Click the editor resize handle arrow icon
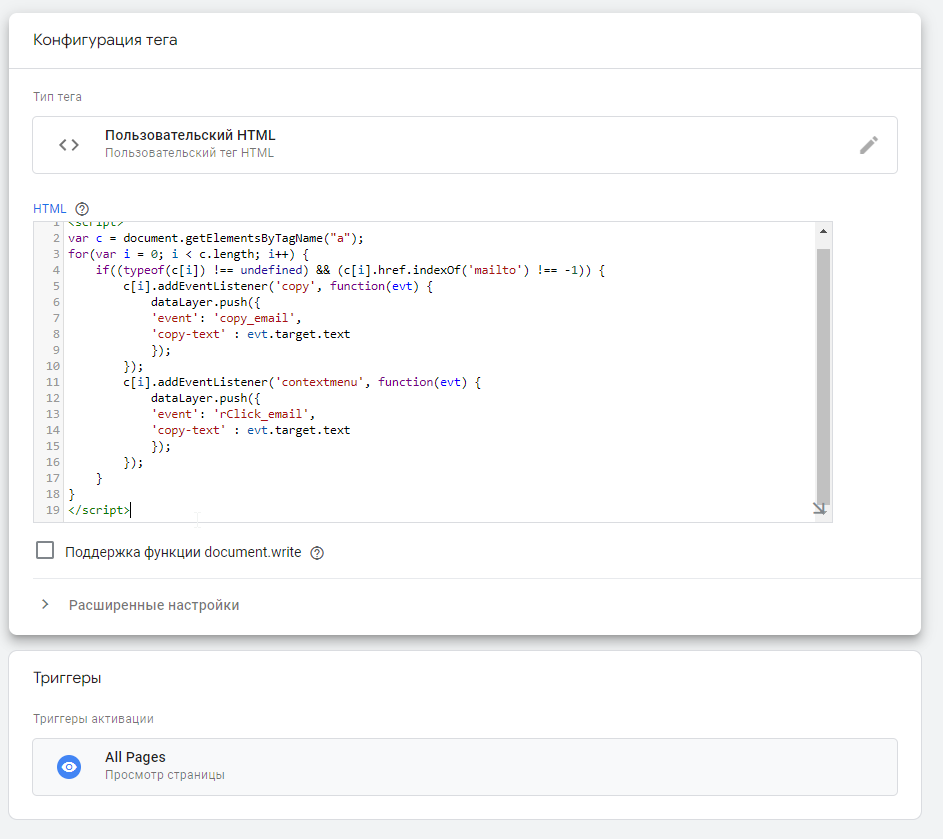Screen dimensions: 943x839 819,509
